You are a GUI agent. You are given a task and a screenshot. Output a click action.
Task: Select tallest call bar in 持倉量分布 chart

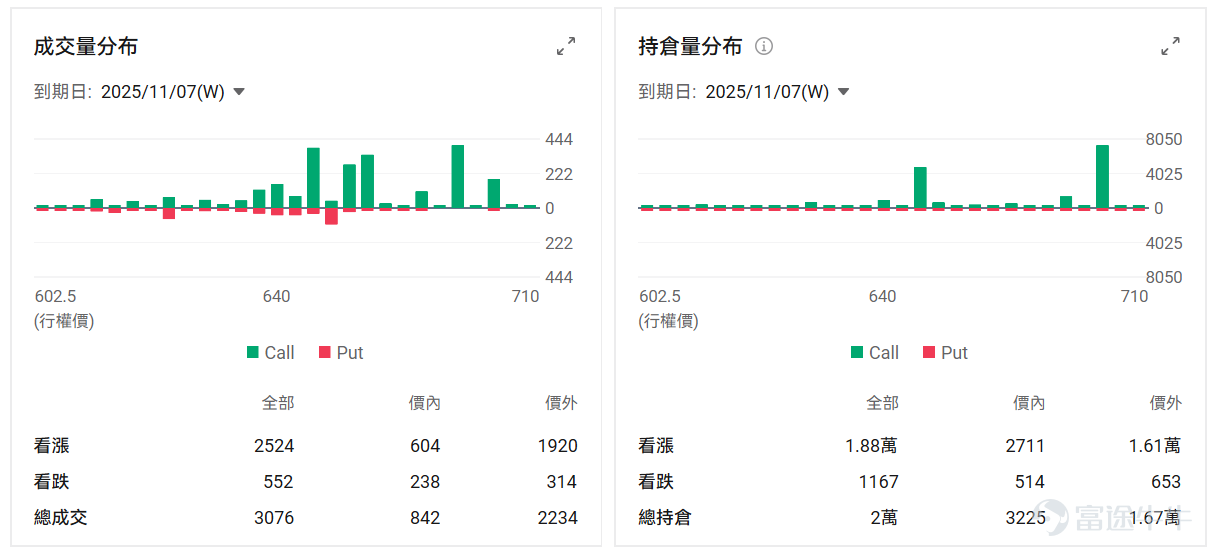[1102, 176]
